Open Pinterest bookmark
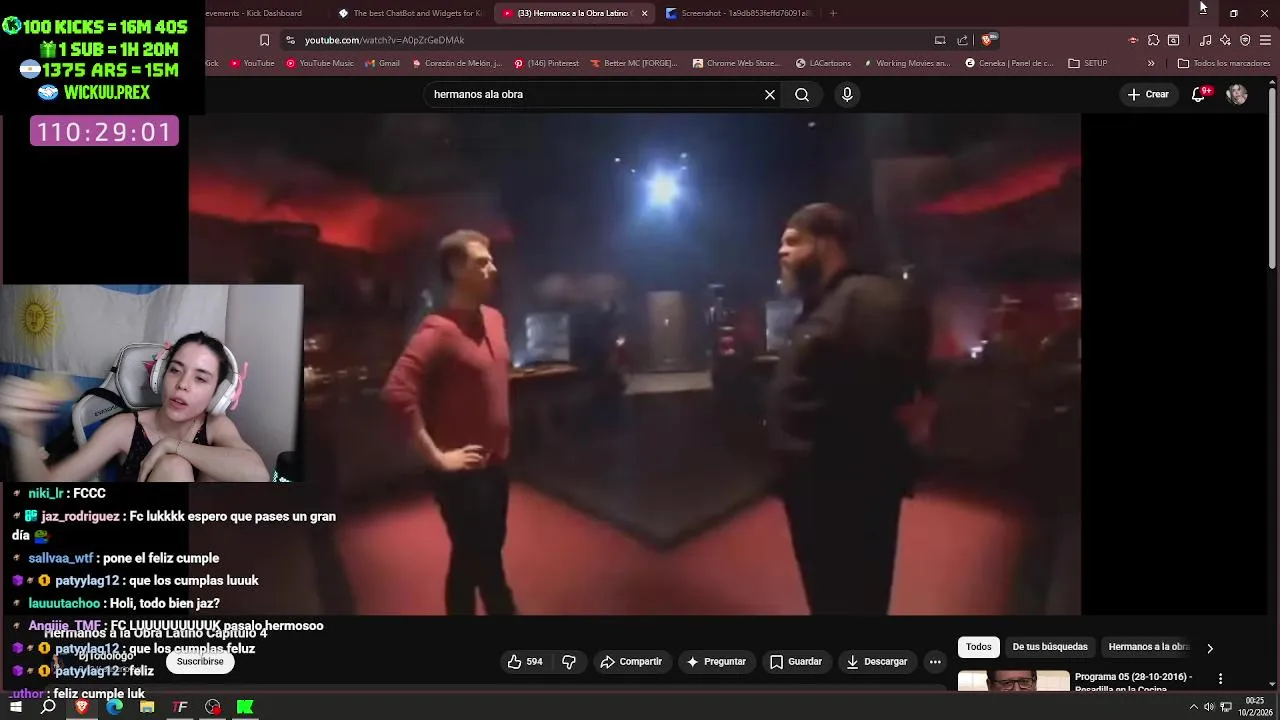1280x720 pixels. pos(546,63)
